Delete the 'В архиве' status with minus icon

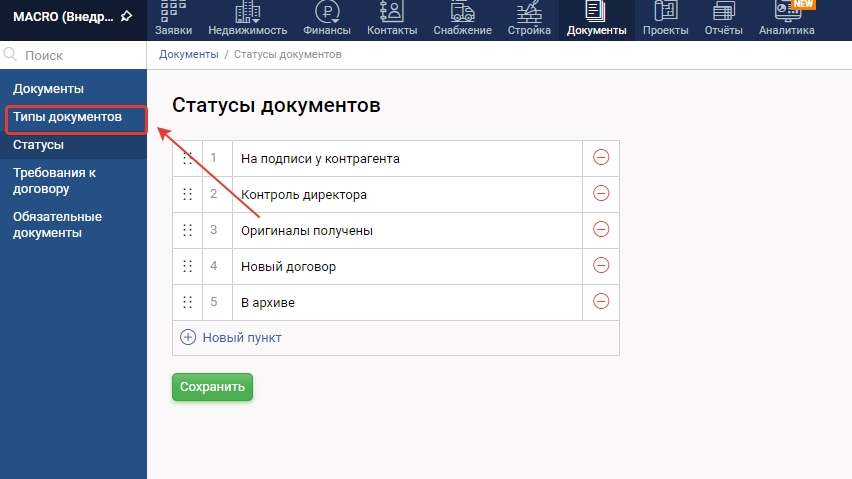[601, 302]
